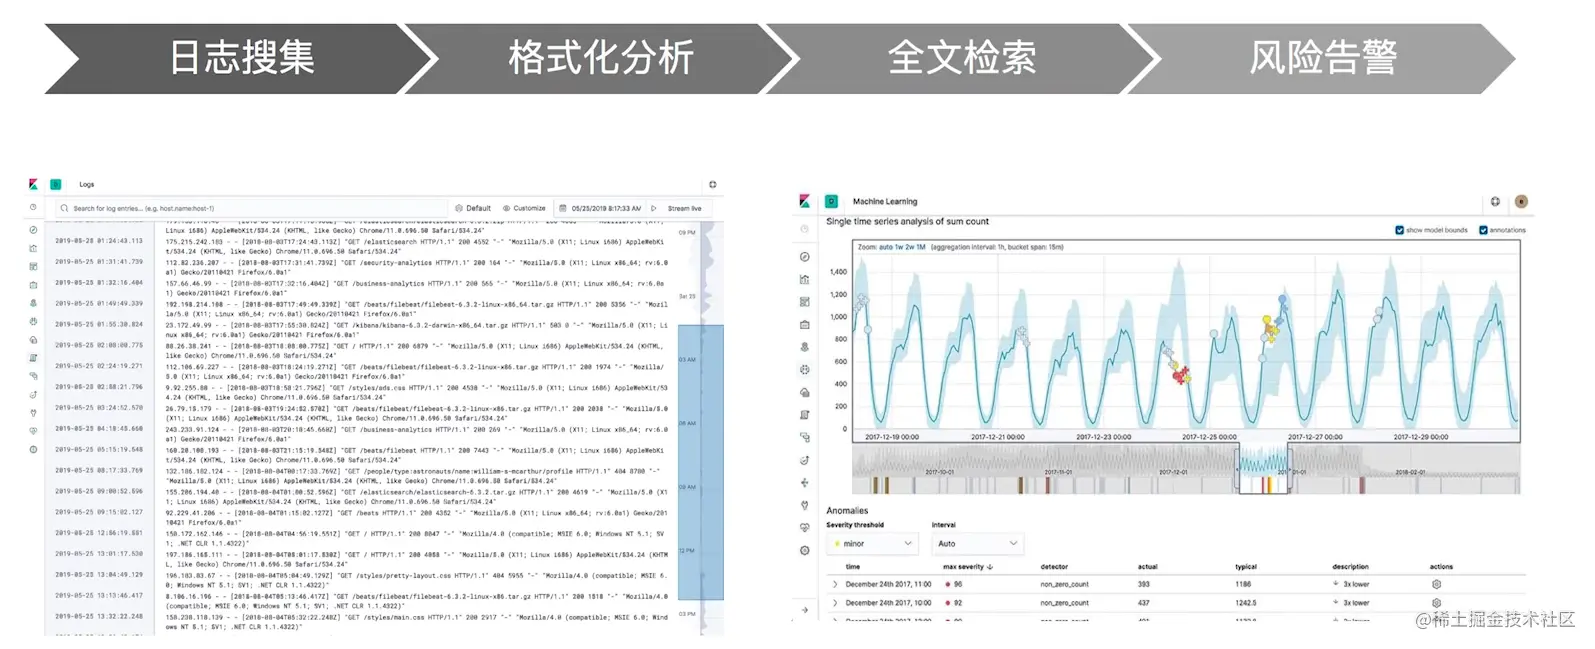Screen dimensions: 1595x649
Task: Open Logs app in Logs window sidebar
Action: point(33,358)
